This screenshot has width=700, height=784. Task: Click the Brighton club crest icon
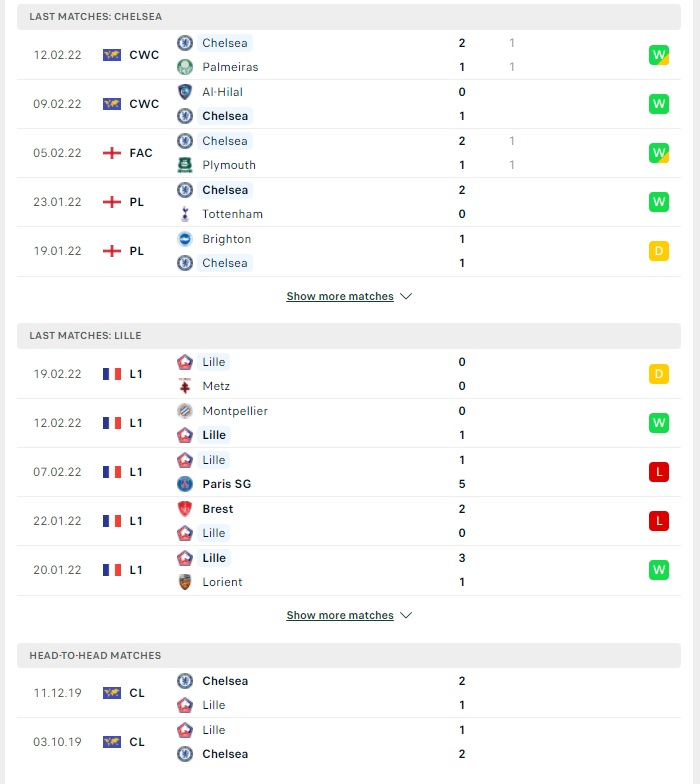point(185,239)
